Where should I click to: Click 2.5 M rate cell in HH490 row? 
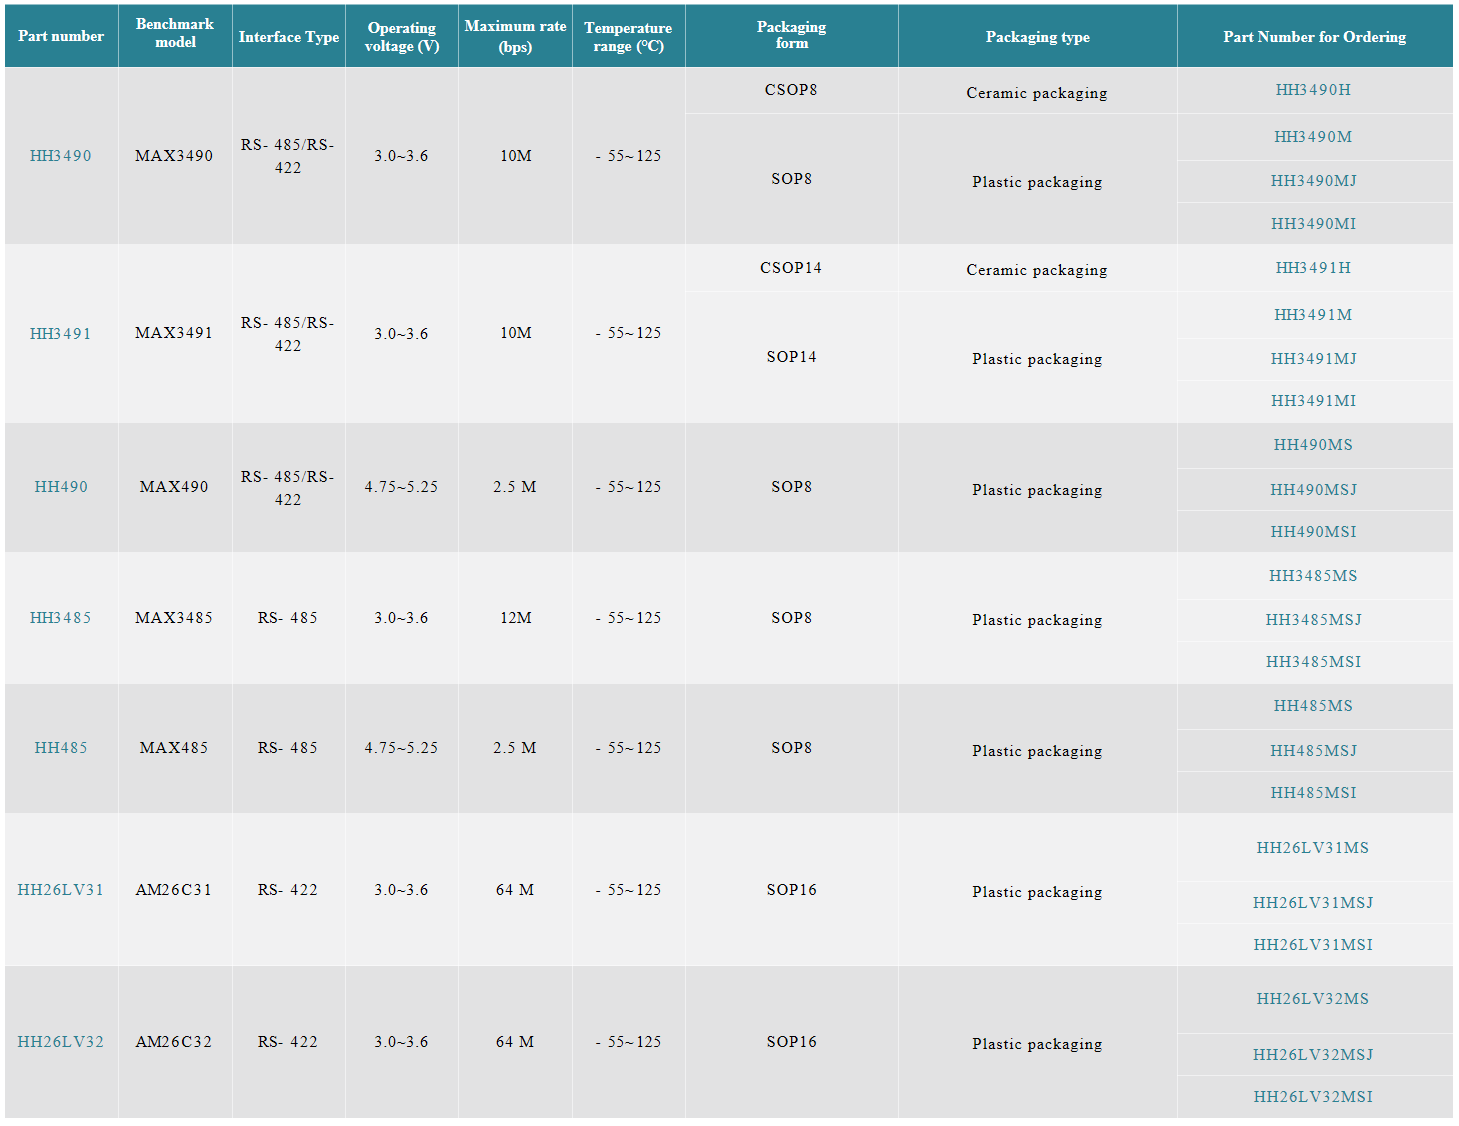pyautogui.click(x=515, y=487)
